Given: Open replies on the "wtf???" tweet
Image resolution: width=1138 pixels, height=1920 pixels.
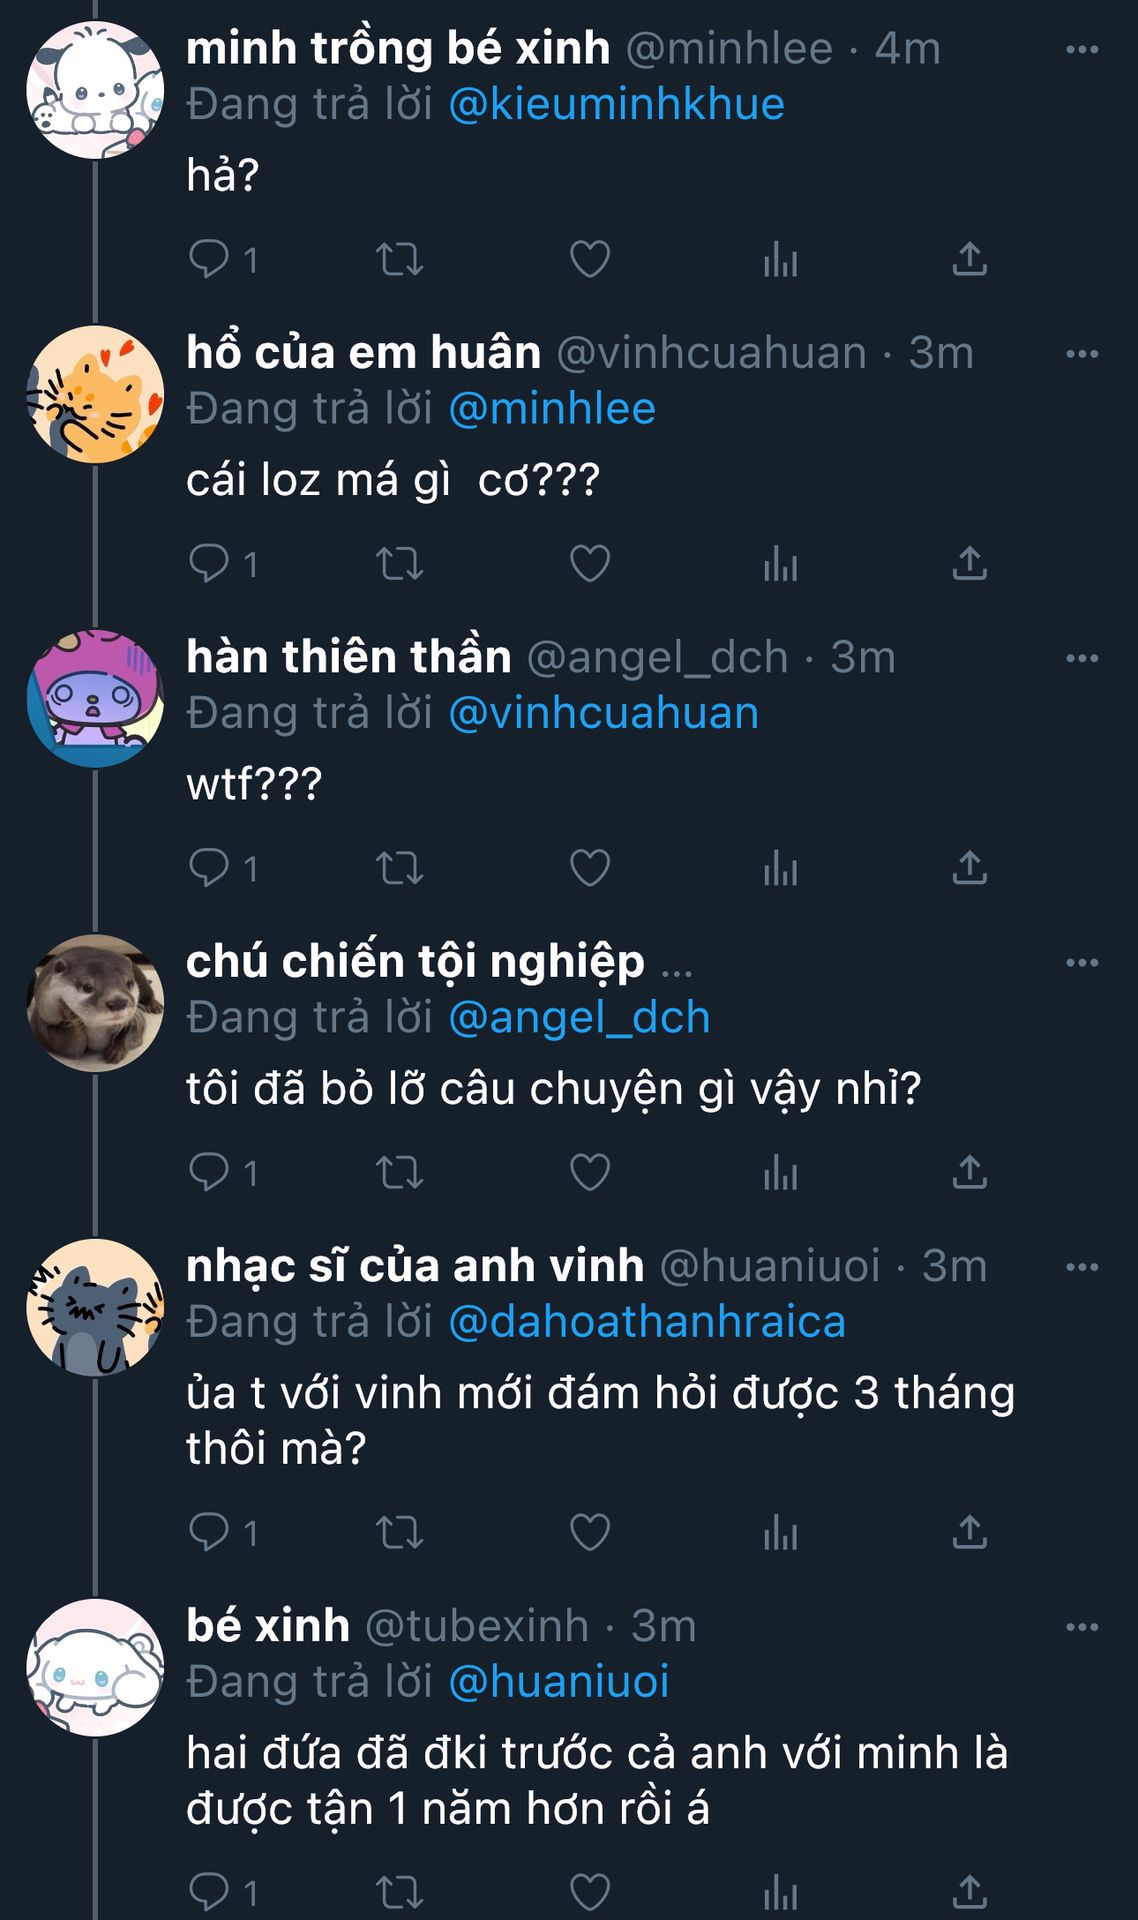Looking at the screenshot, I should coord(223,868).
